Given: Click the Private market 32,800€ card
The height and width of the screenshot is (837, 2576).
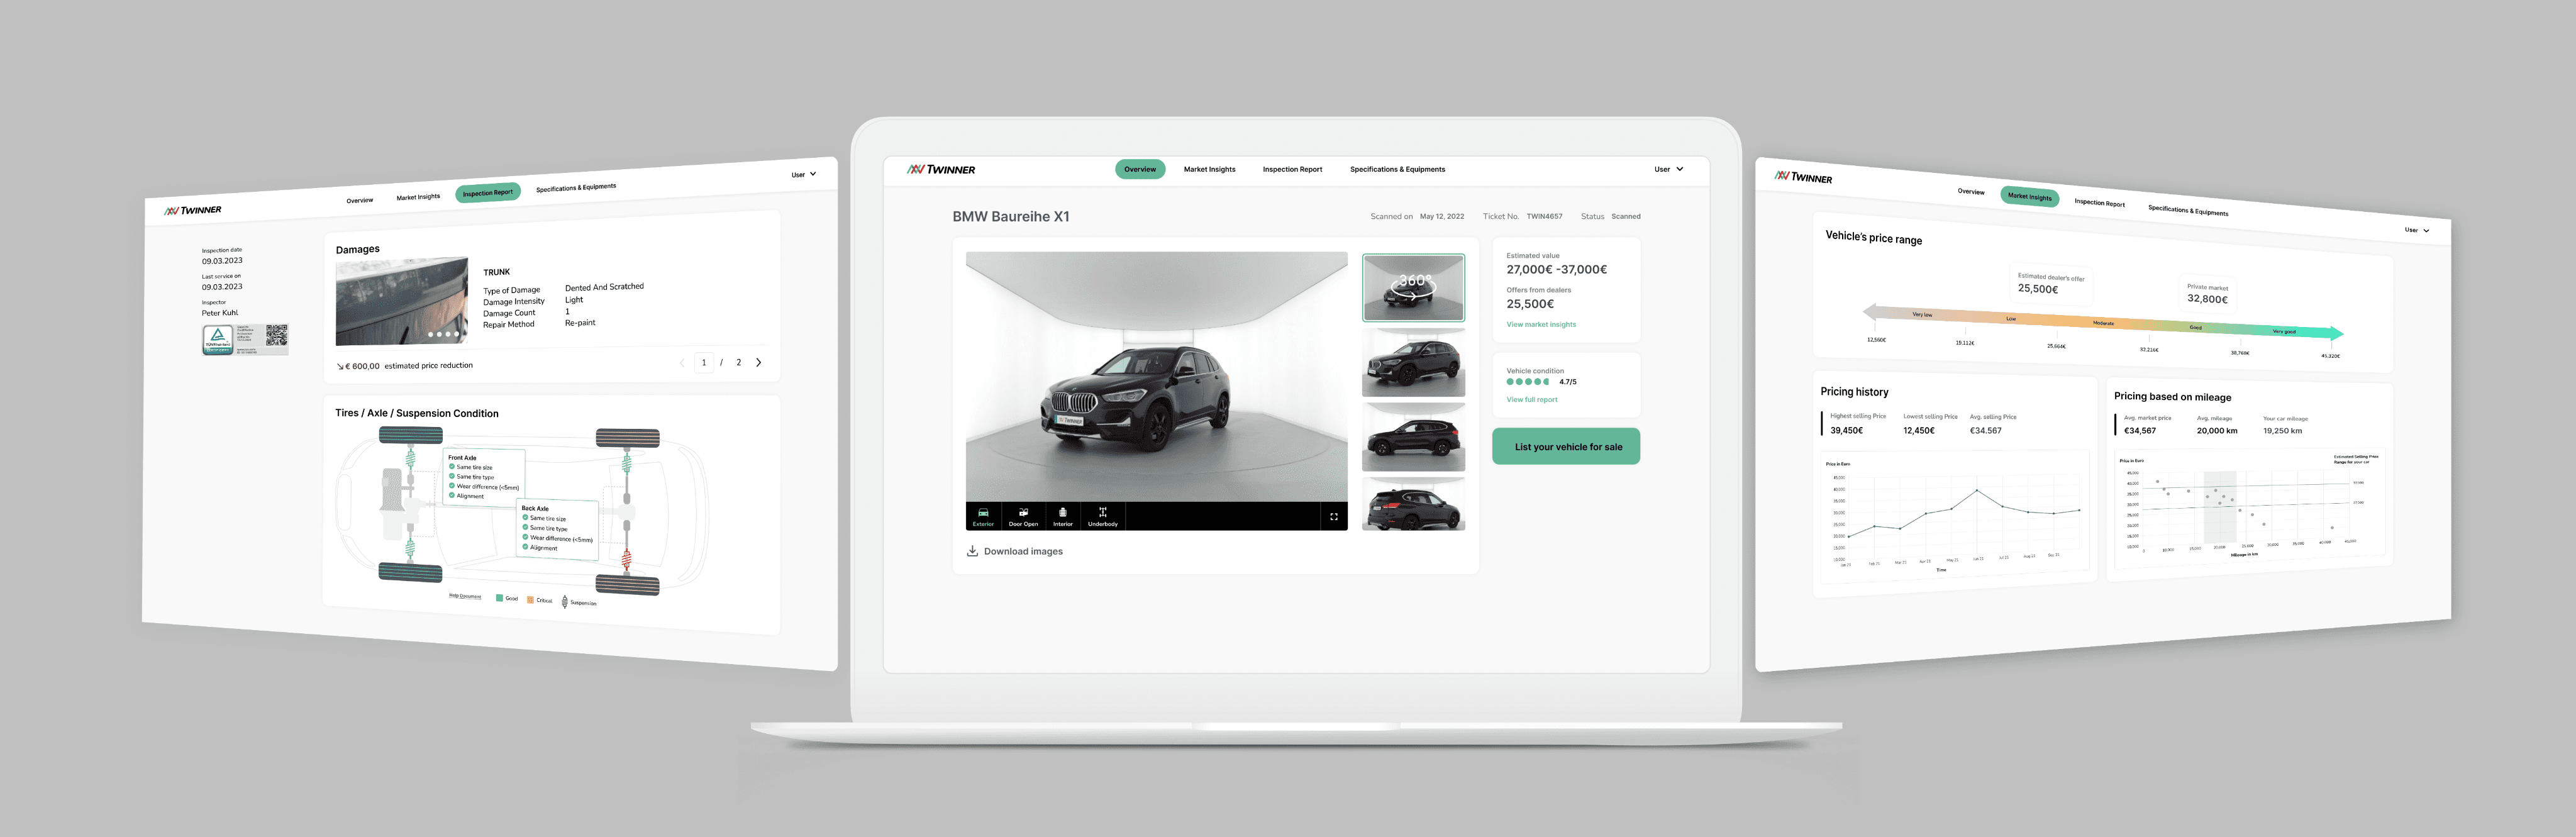Looking at the screenshot, I should point(2207,294).
